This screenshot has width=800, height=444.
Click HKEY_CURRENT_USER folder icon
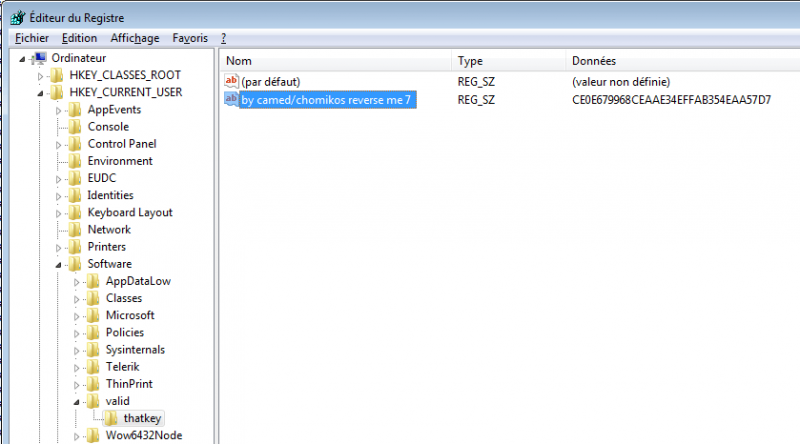pos(57,92)
